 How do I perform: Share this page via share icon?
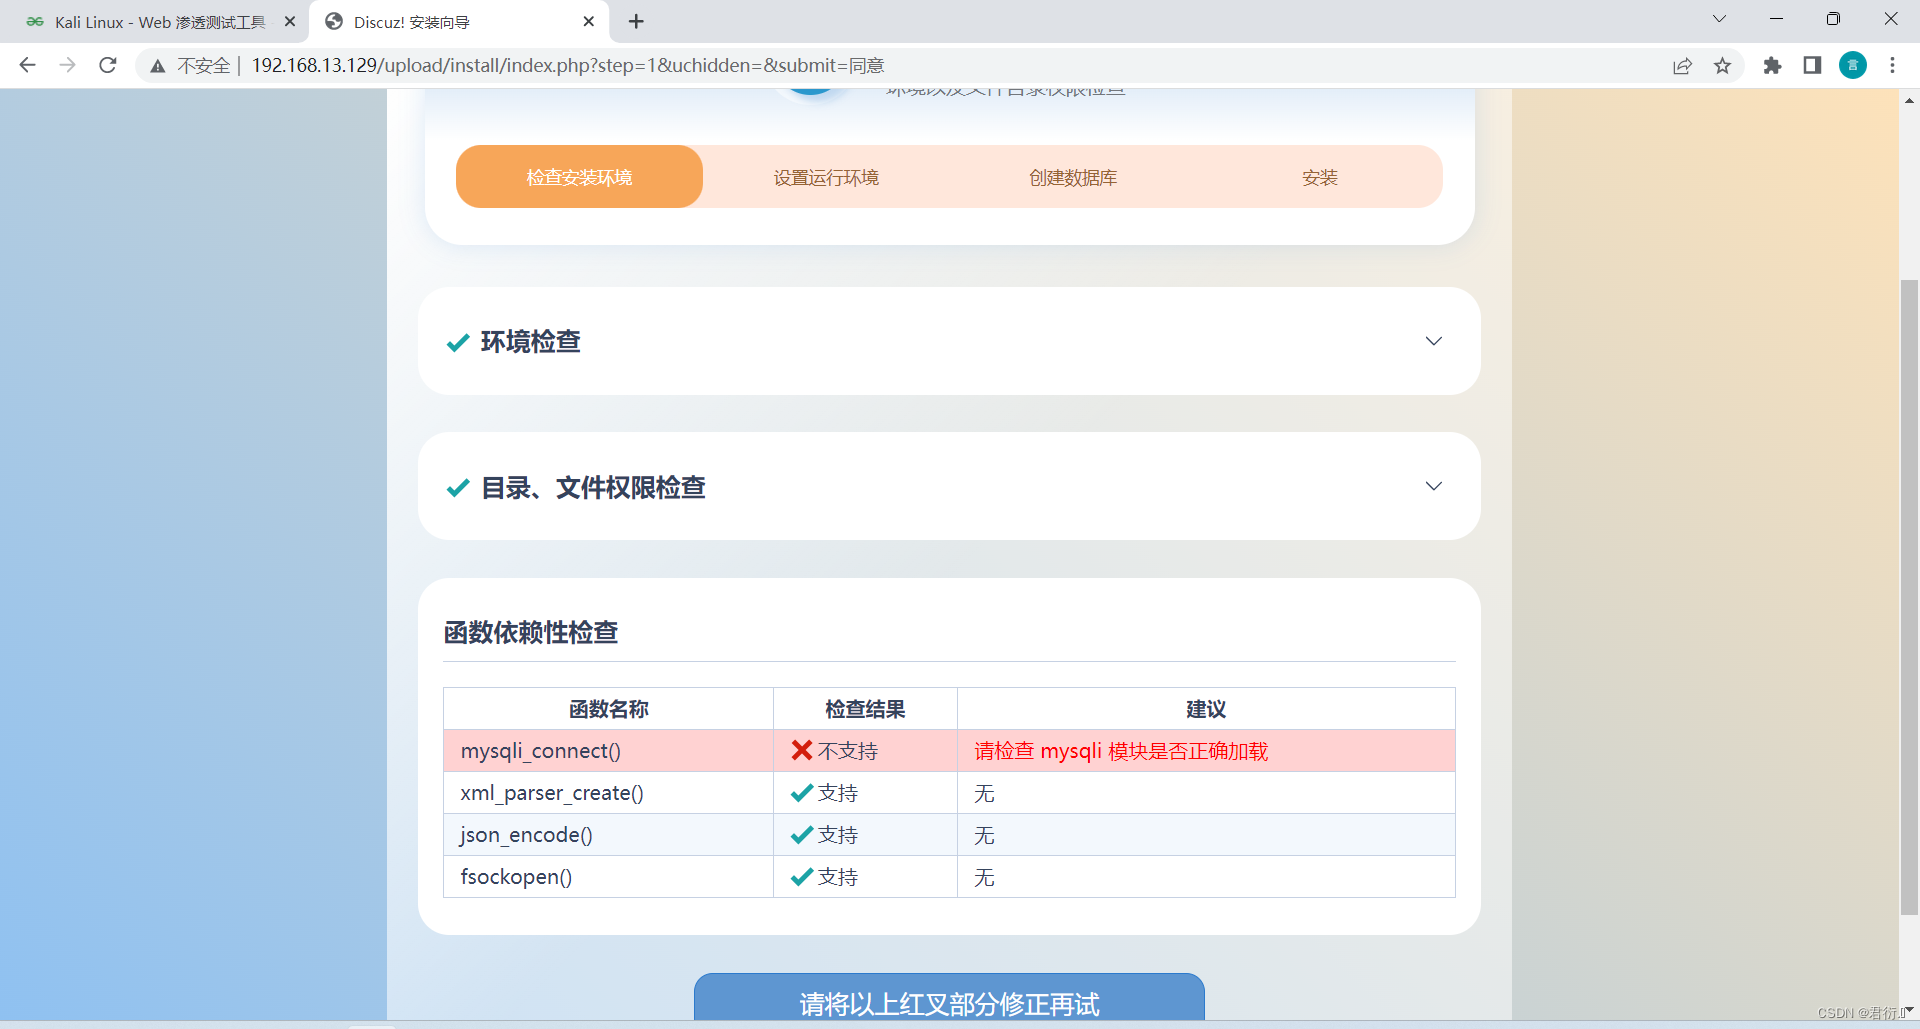(1682, 66)
